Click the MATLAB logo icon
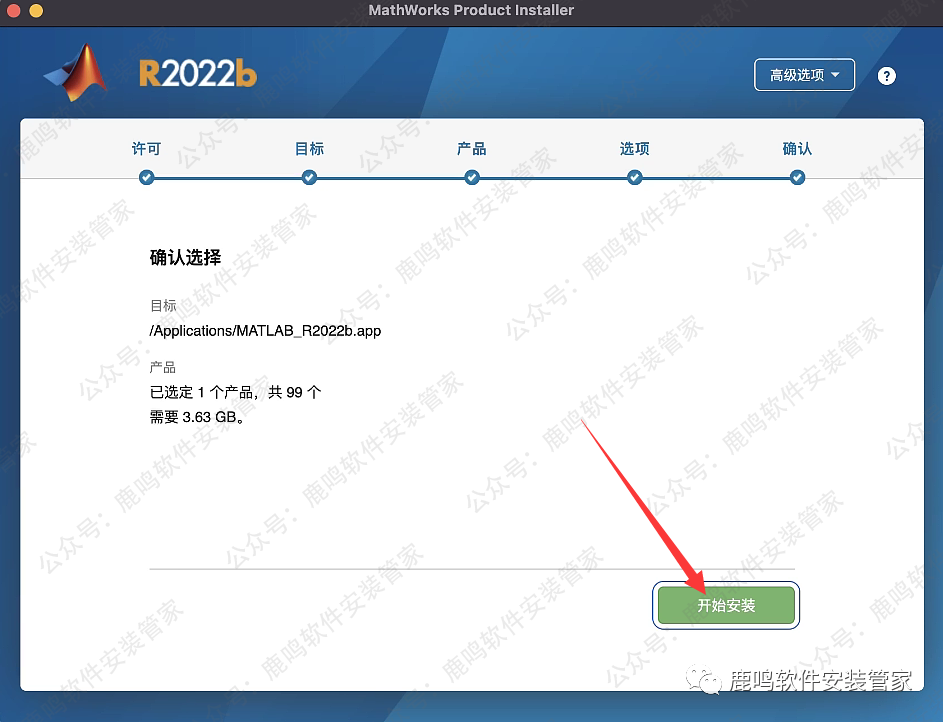 pos(75,72)
